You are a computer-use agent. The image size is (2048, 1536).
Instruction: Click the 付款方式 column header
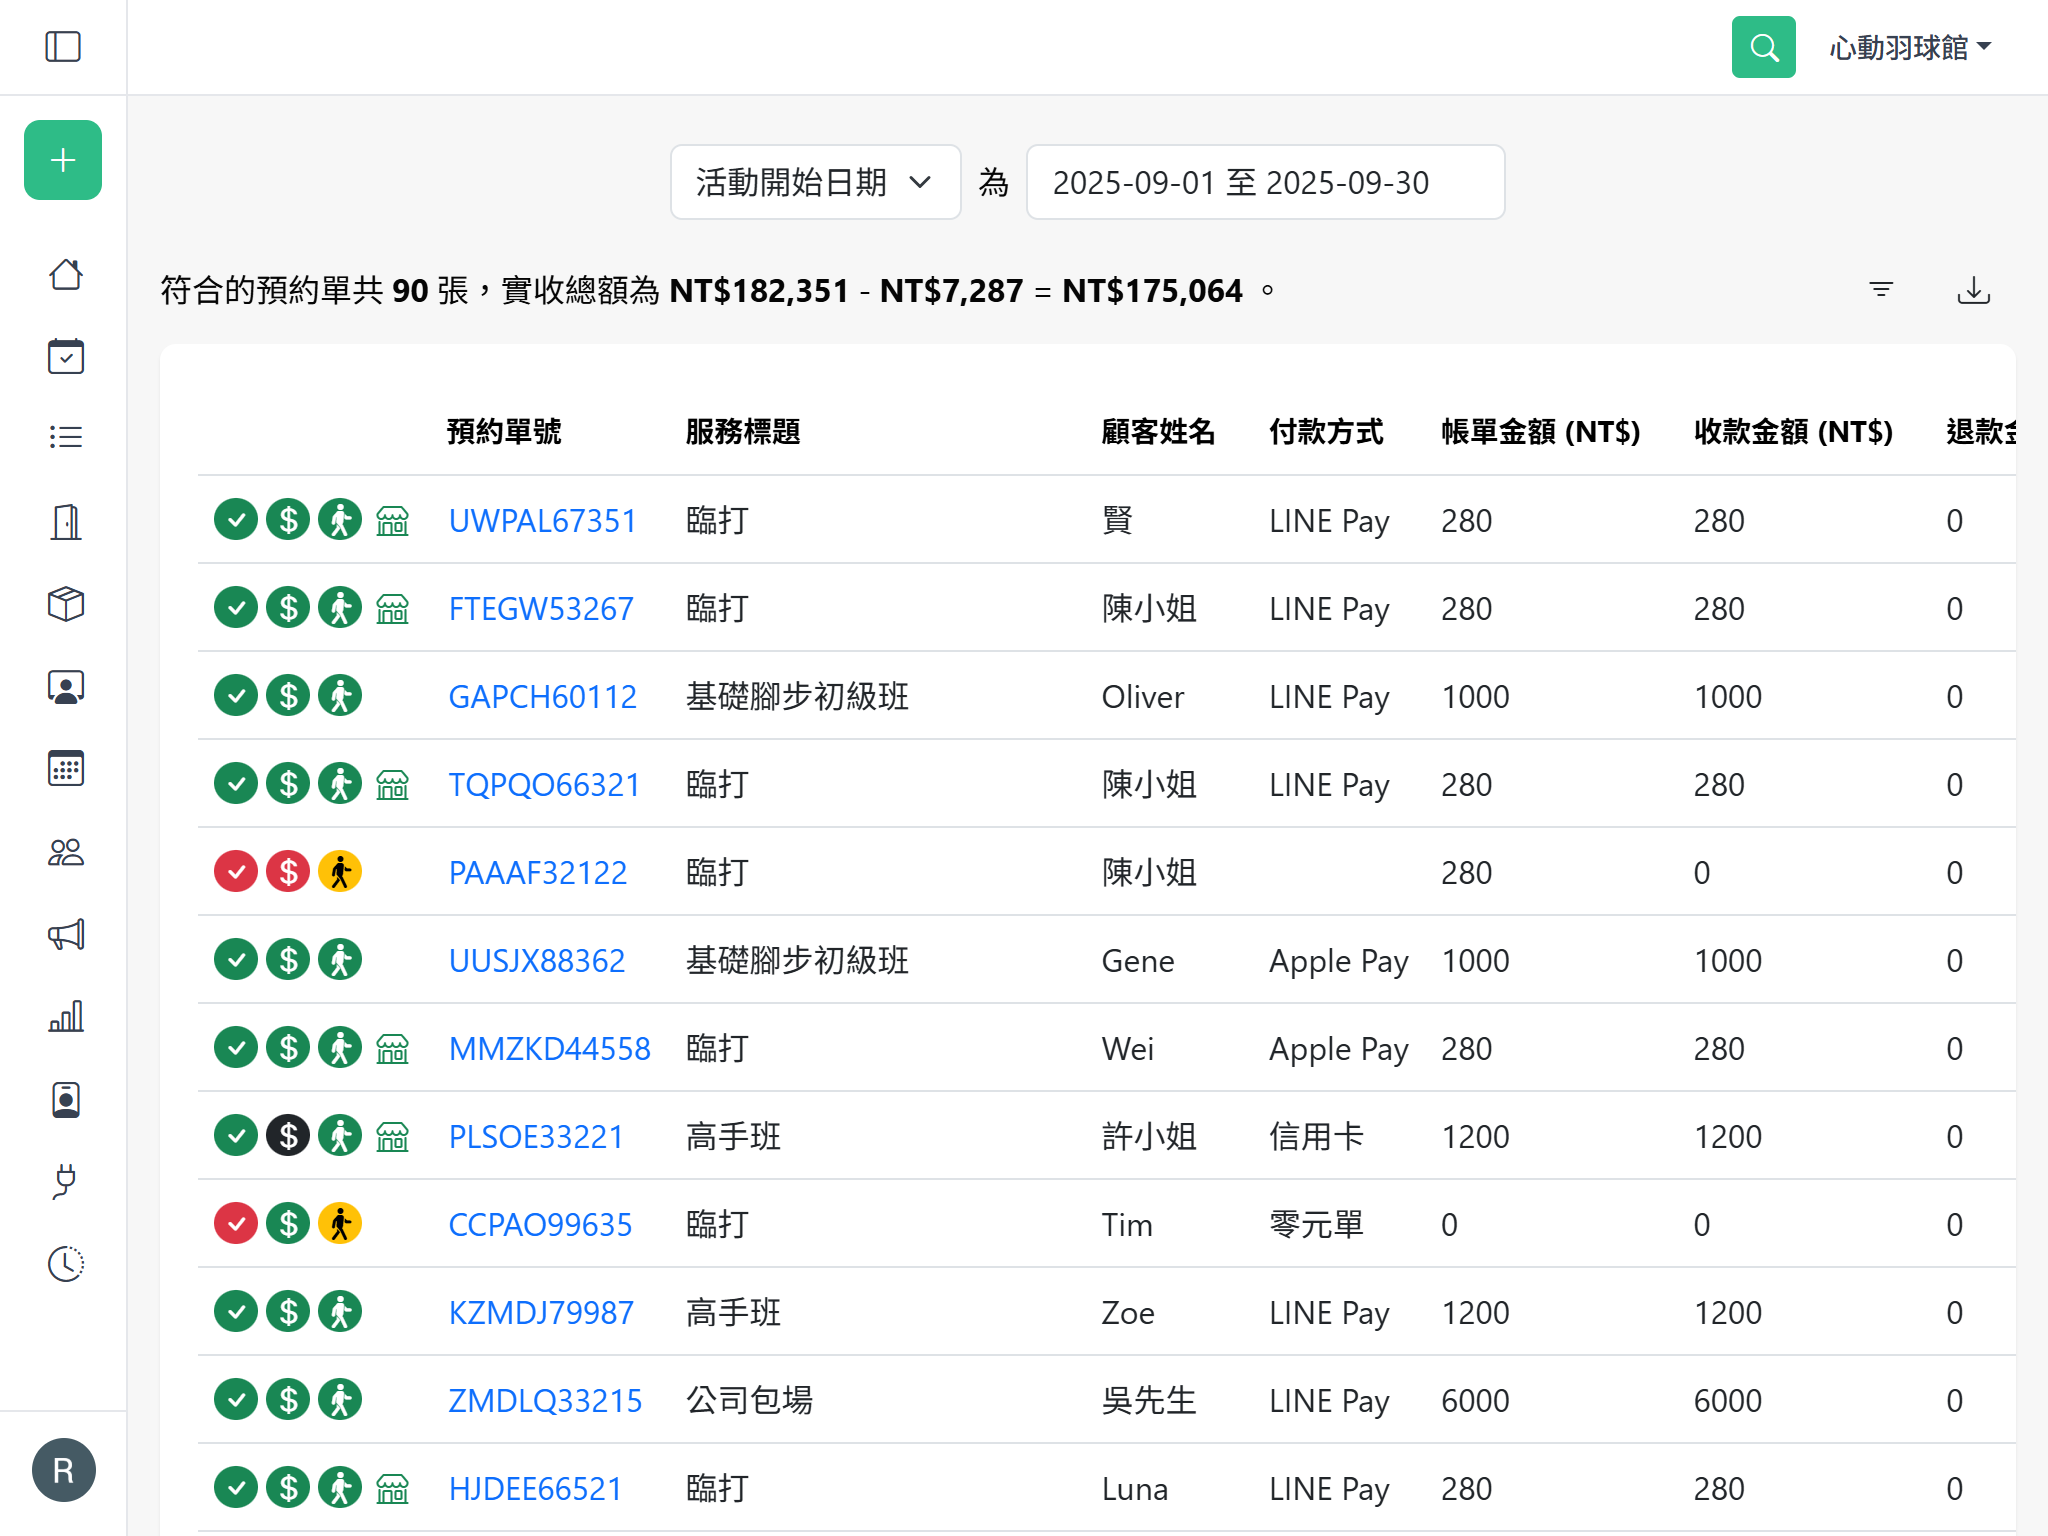pos(1326,432)
